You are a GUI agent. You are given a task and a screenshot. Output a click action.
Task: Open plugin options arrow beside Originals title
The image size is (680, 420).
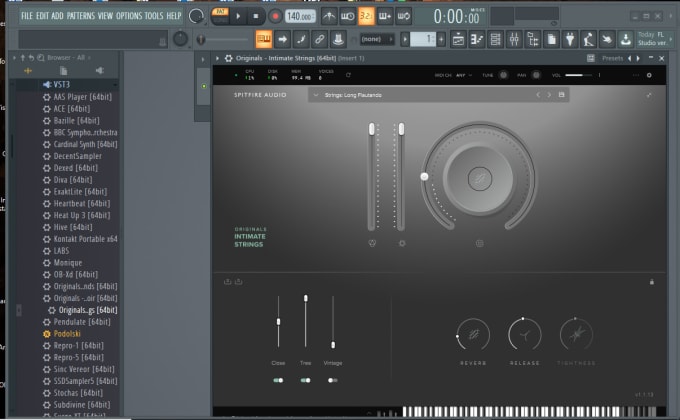click(218, 58)
